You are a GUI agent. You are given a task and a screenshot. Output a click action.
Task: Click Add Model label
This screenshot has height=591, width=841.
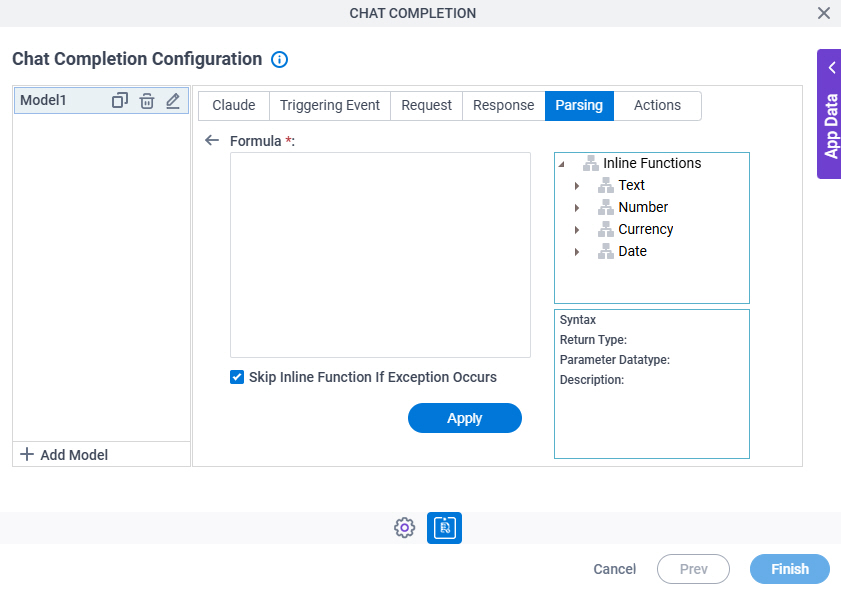pyautogui.click(x=74, y=455)
